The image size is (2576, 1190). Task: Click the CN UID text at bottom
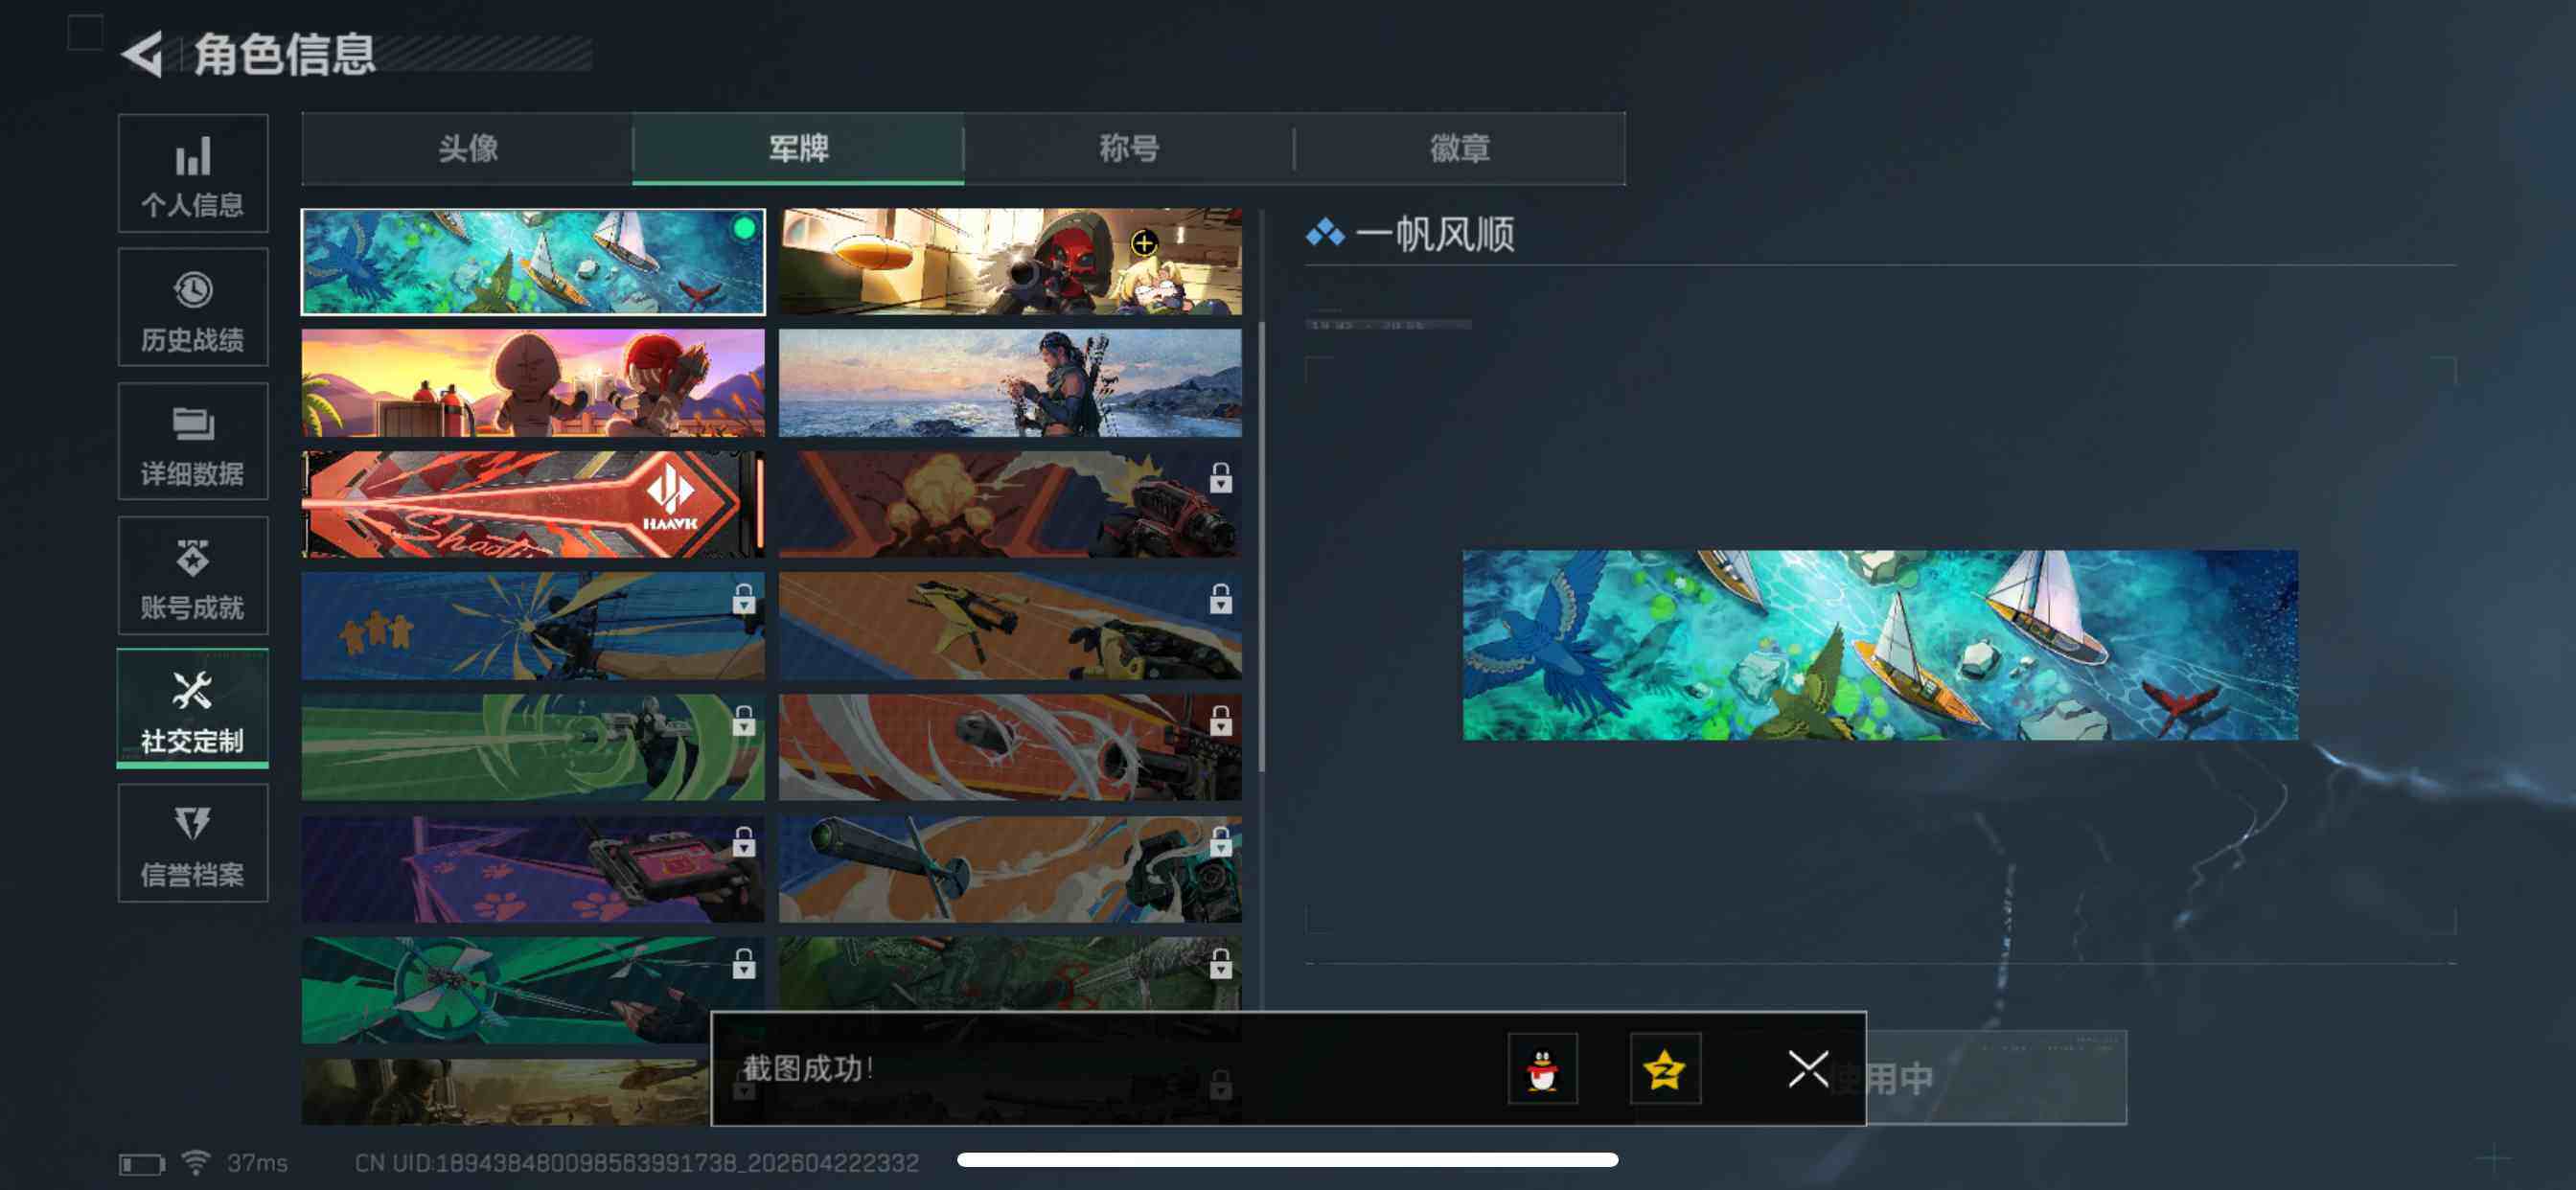pyautogui.click(x=636, y=1163)
